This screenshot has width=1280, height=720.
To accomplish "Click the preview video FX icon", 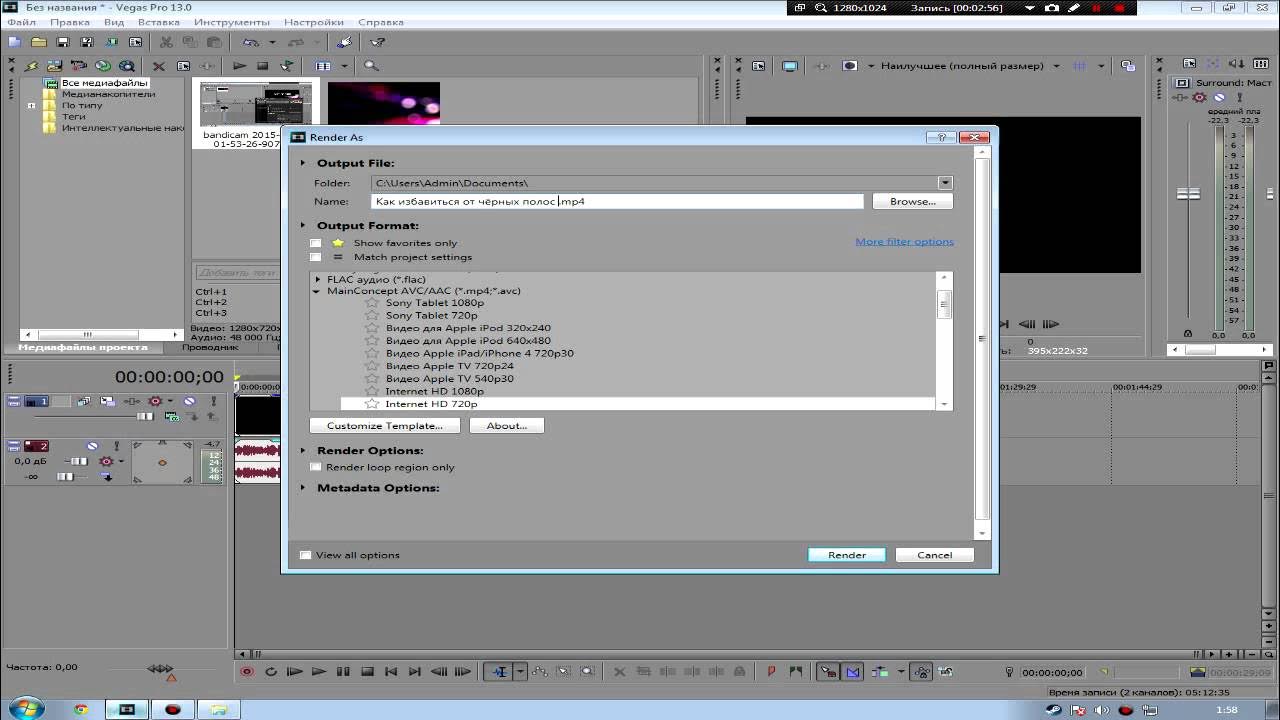I will coord(822,66).
